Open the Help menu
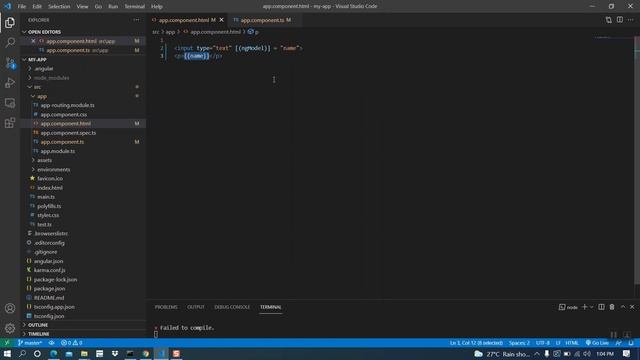Image resolution: width=640 pixels, height=360 pixels. tap(157, 7)
